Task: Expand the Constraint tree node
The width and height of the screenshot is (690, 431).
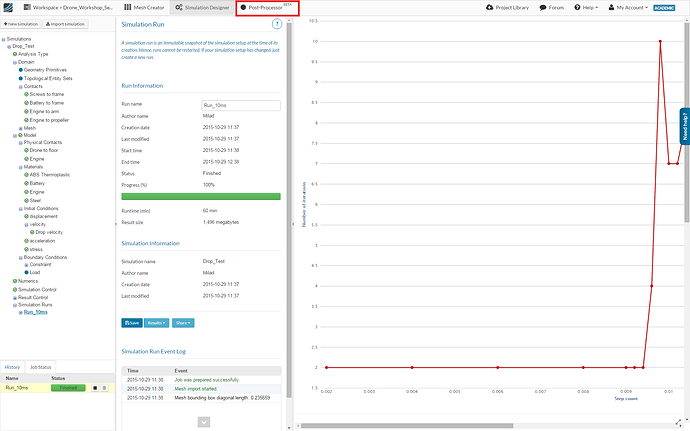Action: click(x=26, y=265)
